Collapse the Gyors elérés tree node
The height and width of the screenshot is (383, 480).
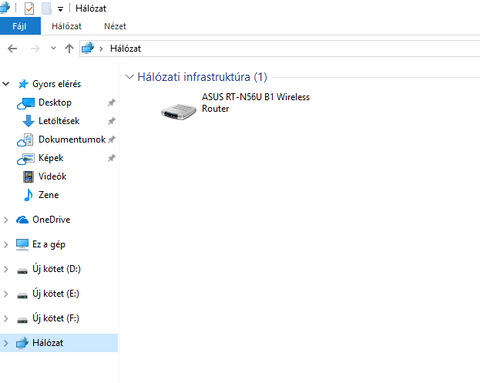coord(6,84)
